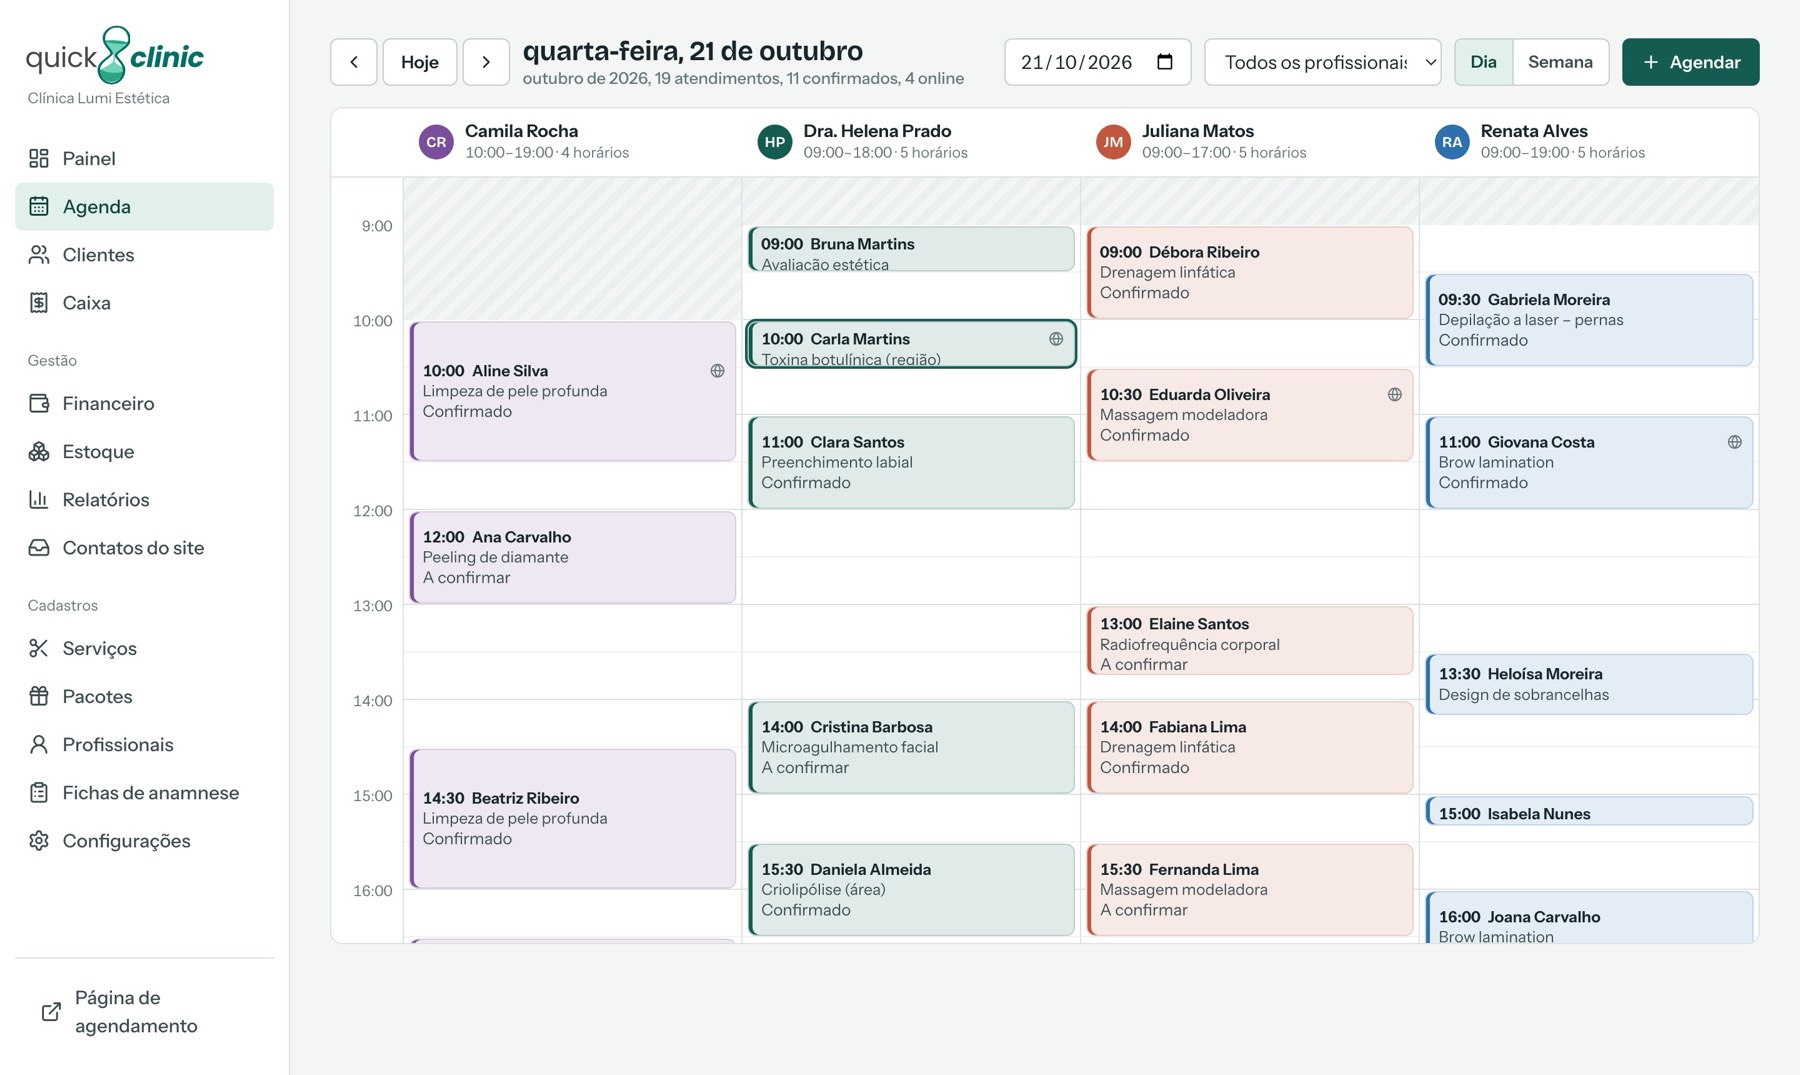The height and width of the screenshot is (1075, 1800).
Task: Open the 12:00 Ana Carvalho appointment
Action: tap(573, 557)
